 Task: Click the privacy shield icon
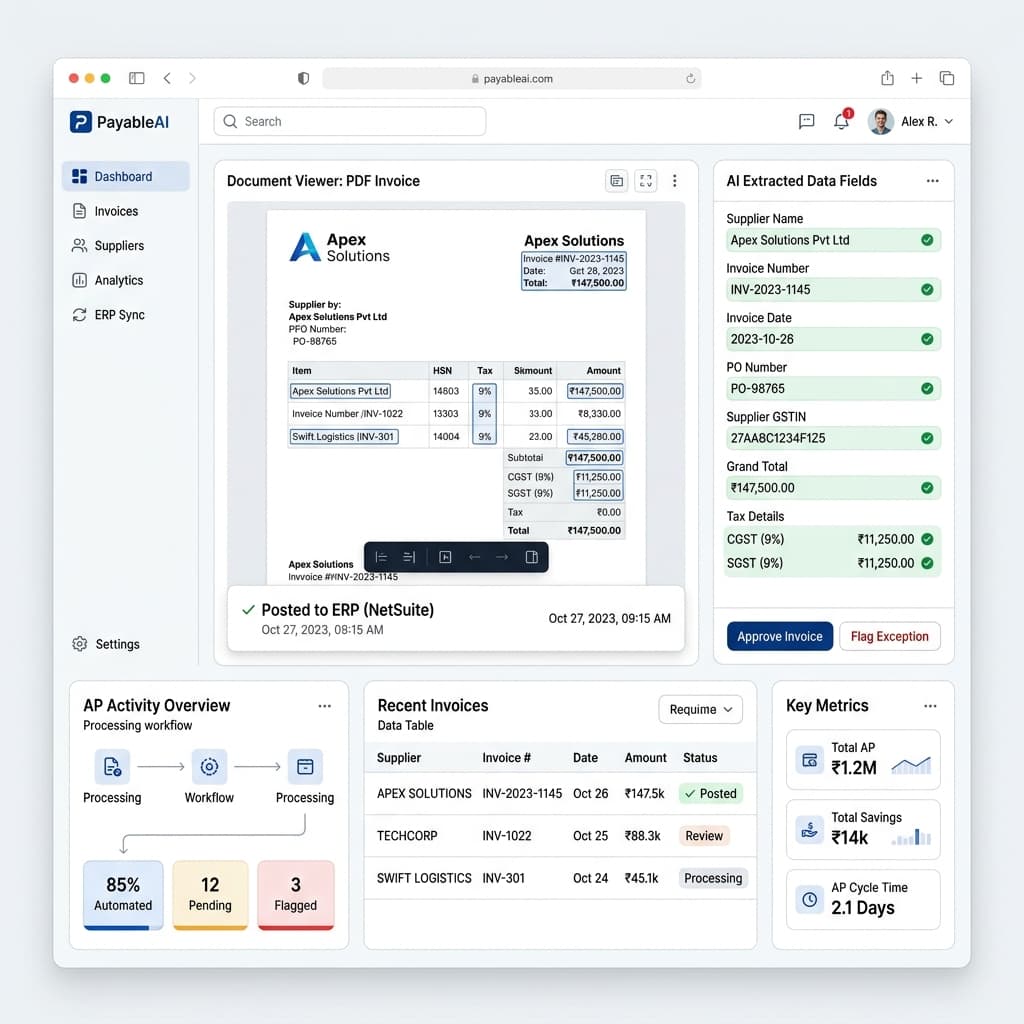303,78
